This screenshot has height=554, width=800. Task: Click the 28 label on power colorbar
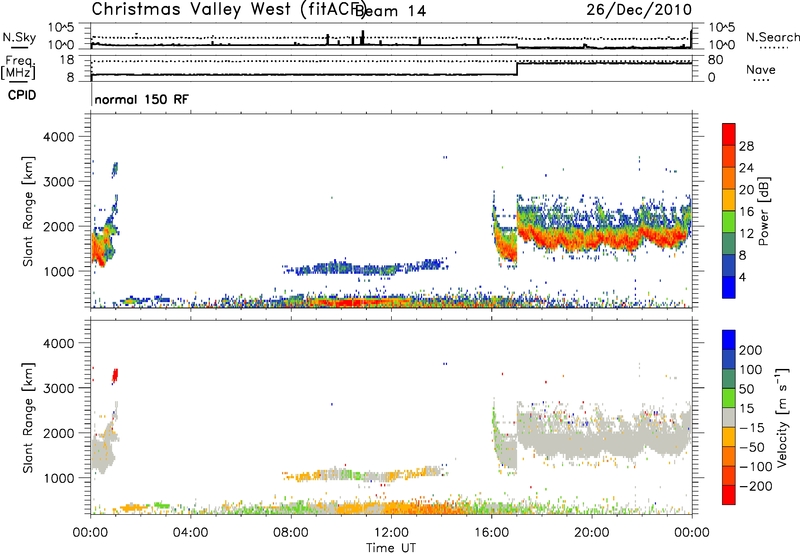point(746,146)
